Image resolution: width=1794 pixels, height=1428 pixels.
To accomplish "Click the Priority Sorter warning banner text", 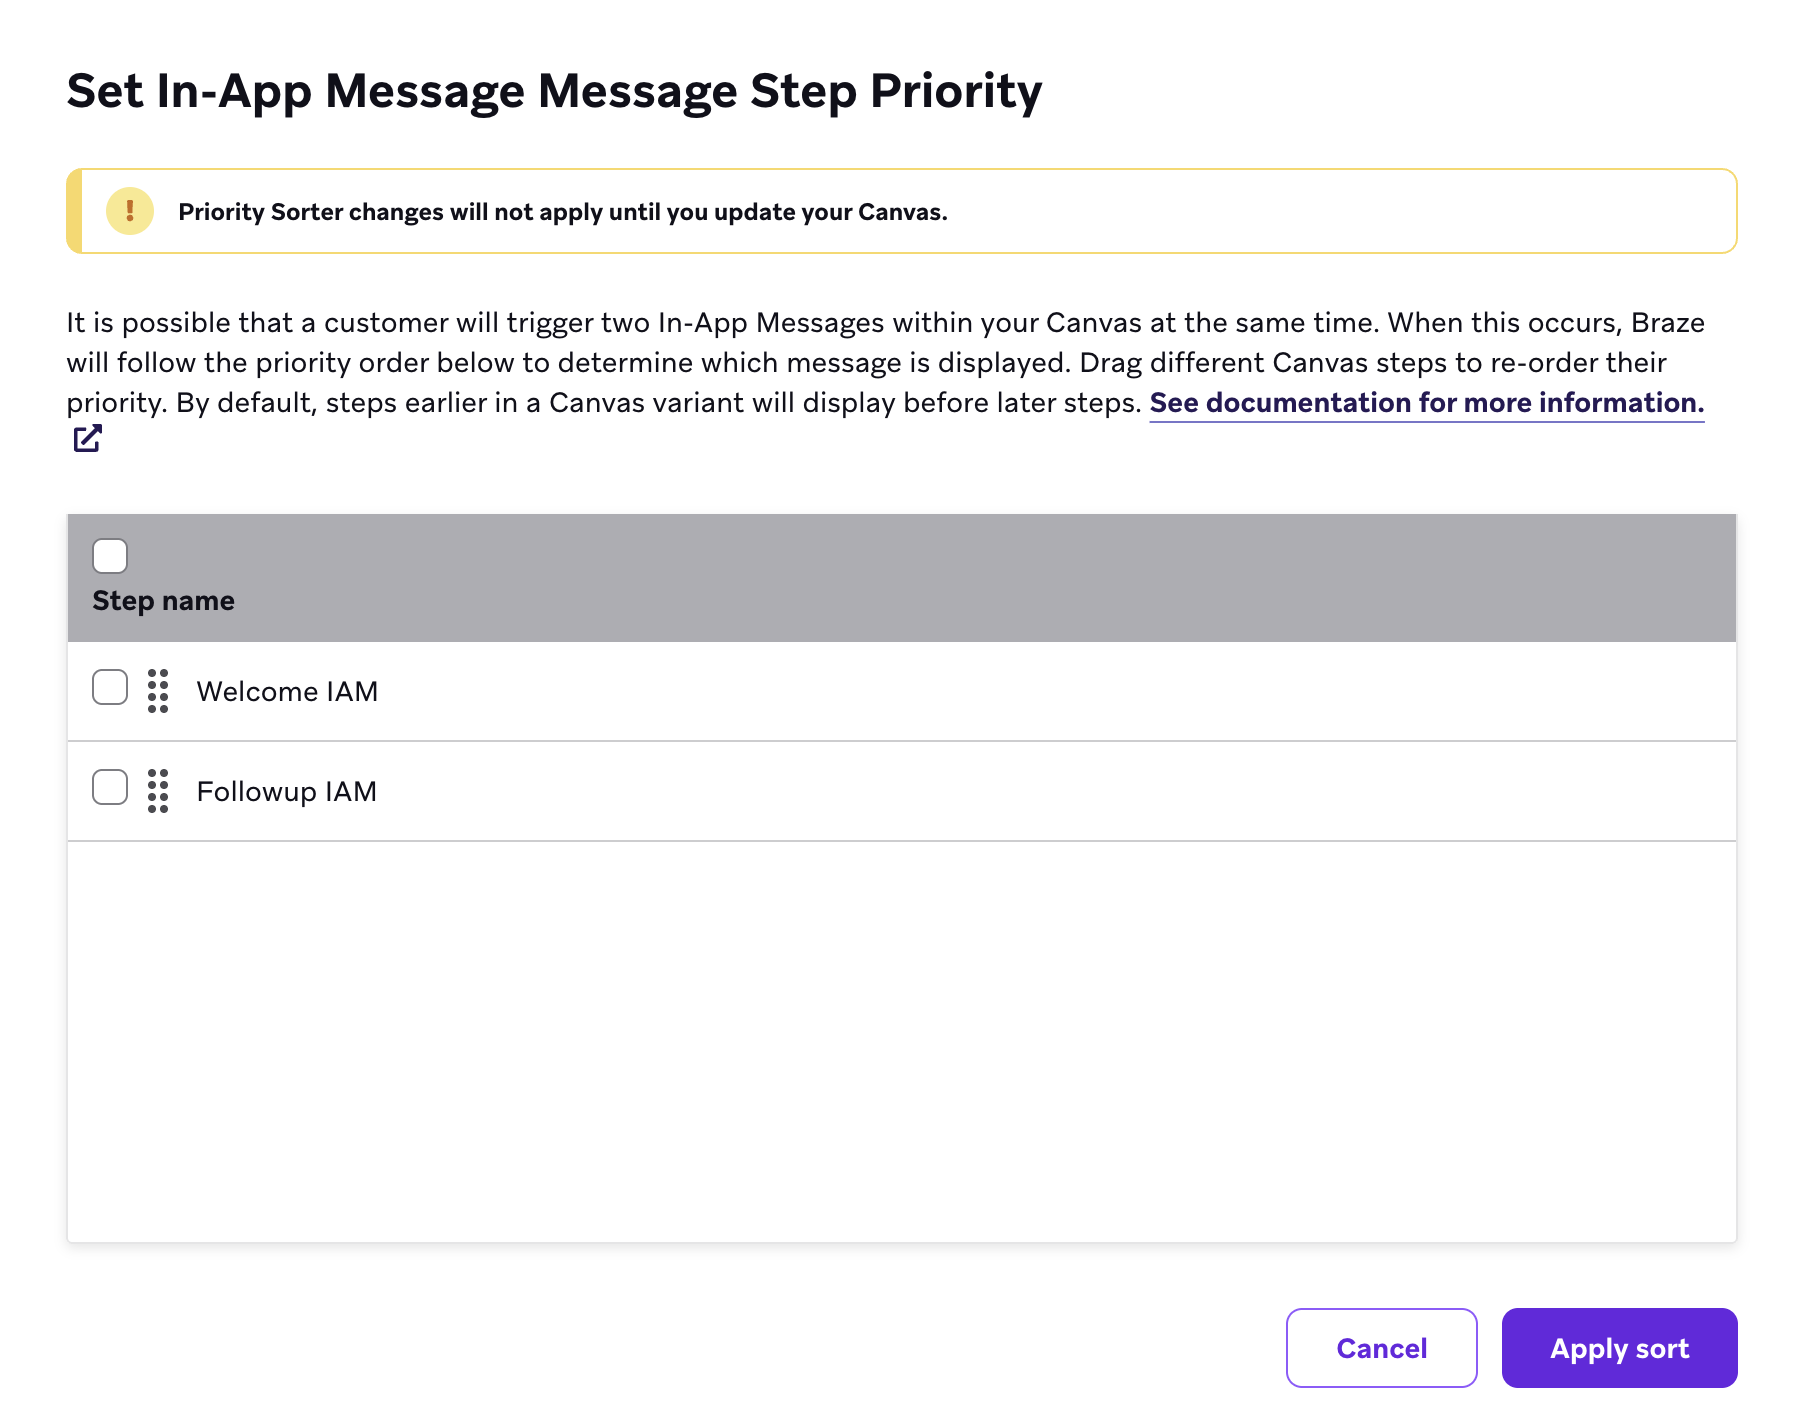I will point(562,212).
